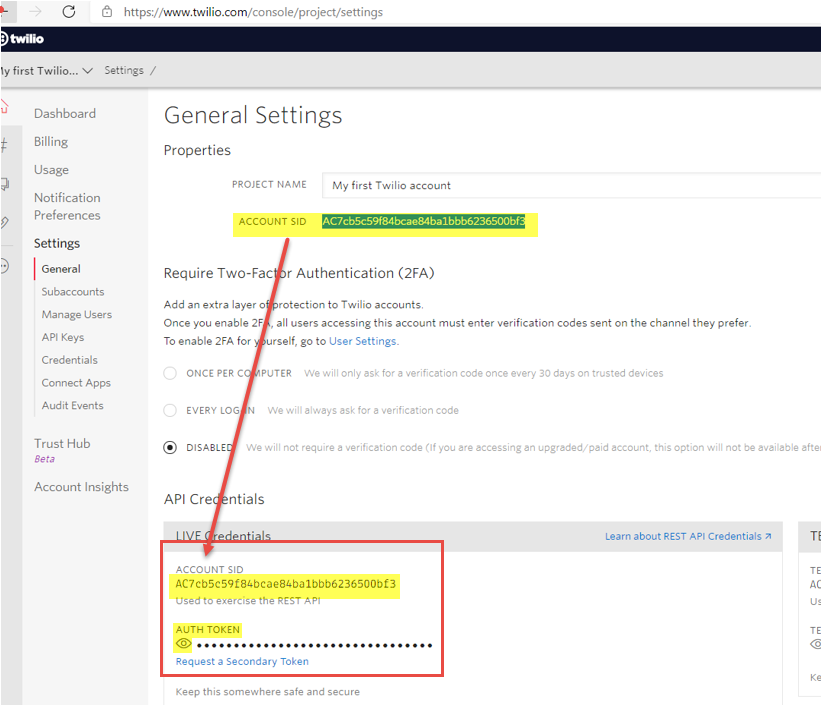This screenshot has height=705, width=822.
Task: Click the lock icon in the address bar
Action: point(107,12)
